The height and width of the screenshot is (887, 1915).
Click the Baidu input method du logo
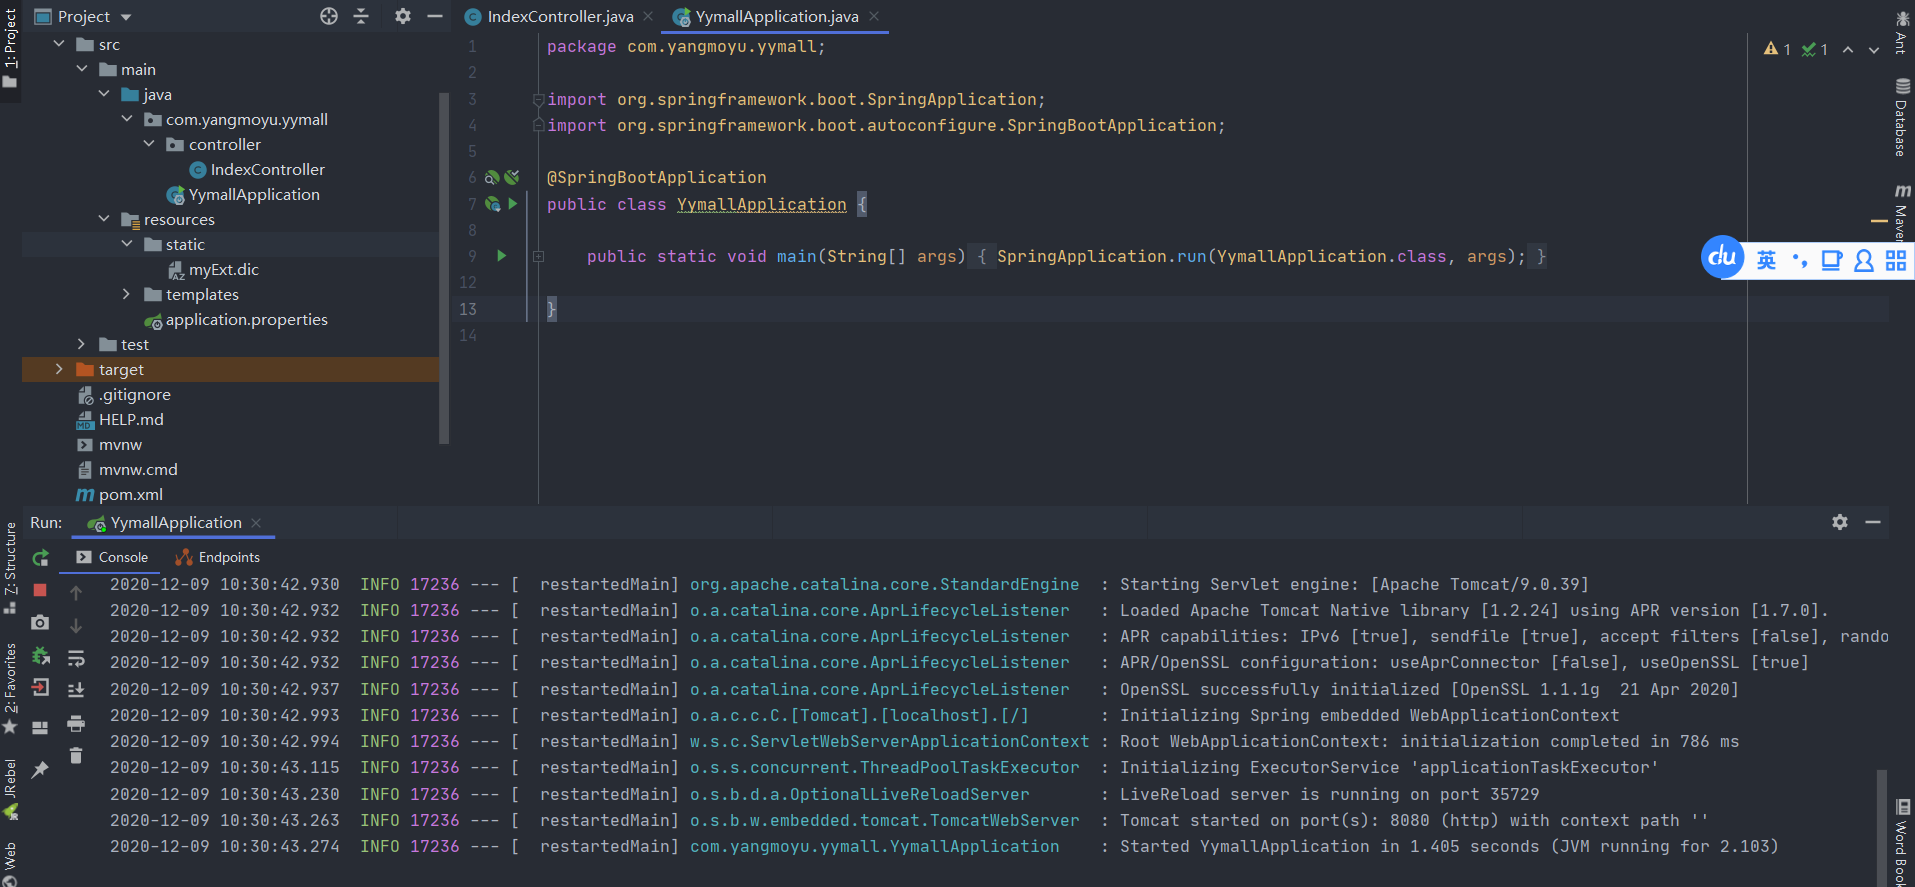point(1723,258)
